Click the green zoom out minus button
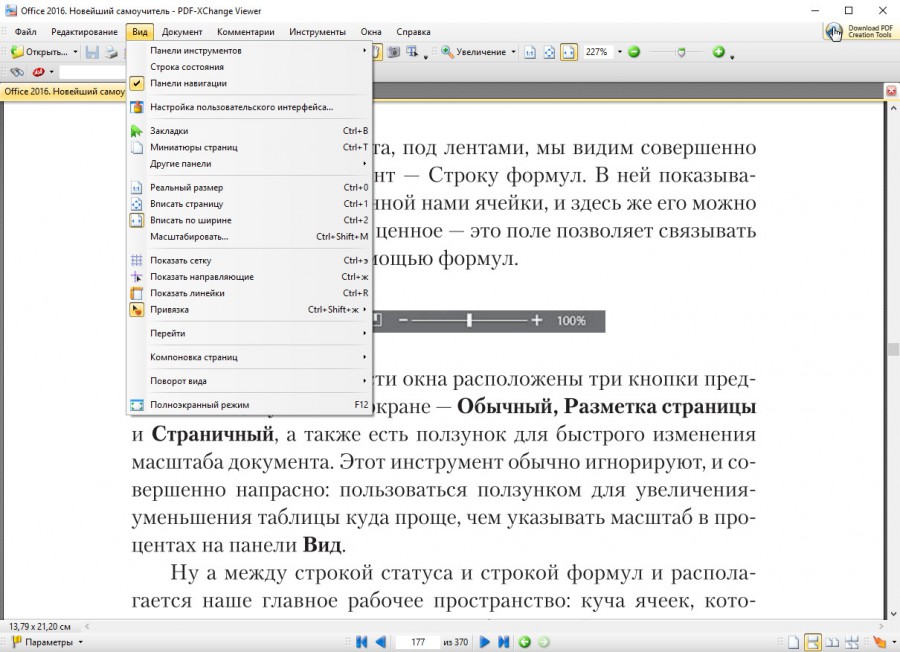900x652 pixels. [x=633, y=52]
